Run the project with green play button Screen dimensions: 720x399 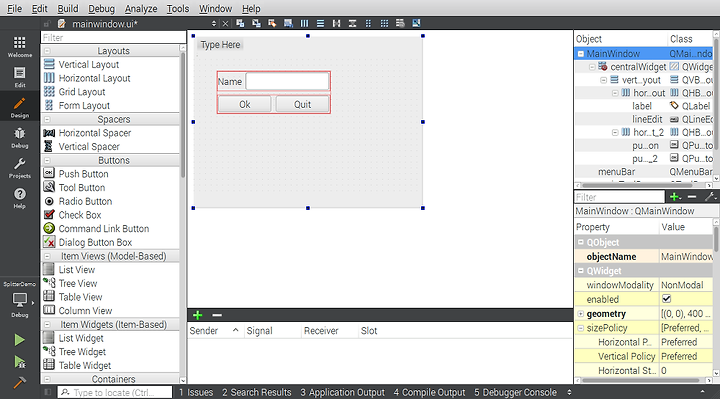point(19,340)
